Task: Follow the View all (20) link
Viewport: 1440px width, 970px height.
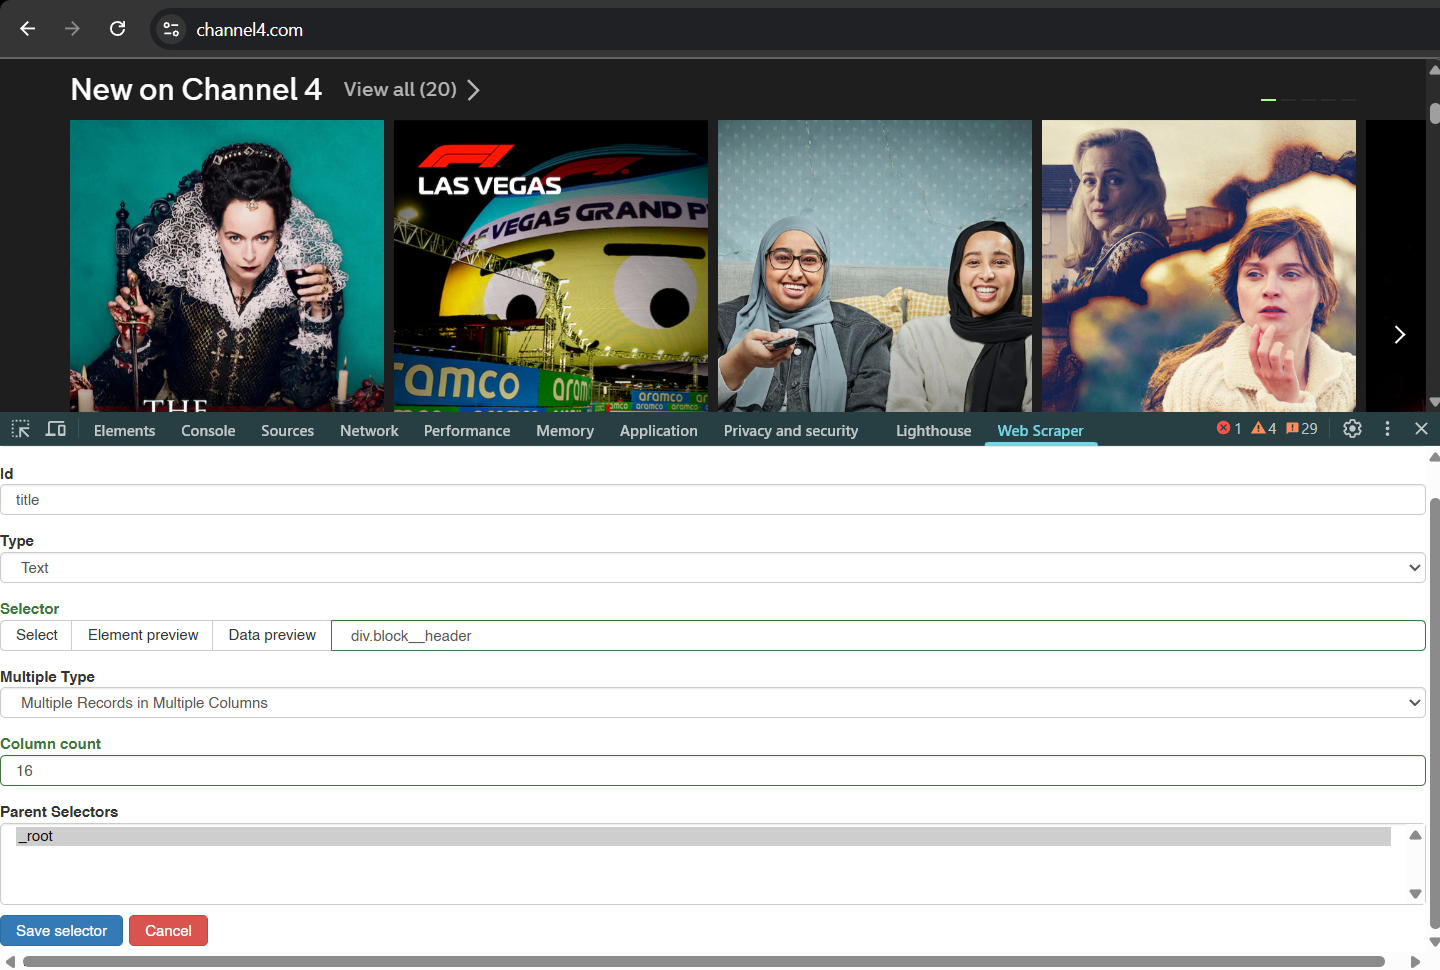Action: (x=411, y=90)
